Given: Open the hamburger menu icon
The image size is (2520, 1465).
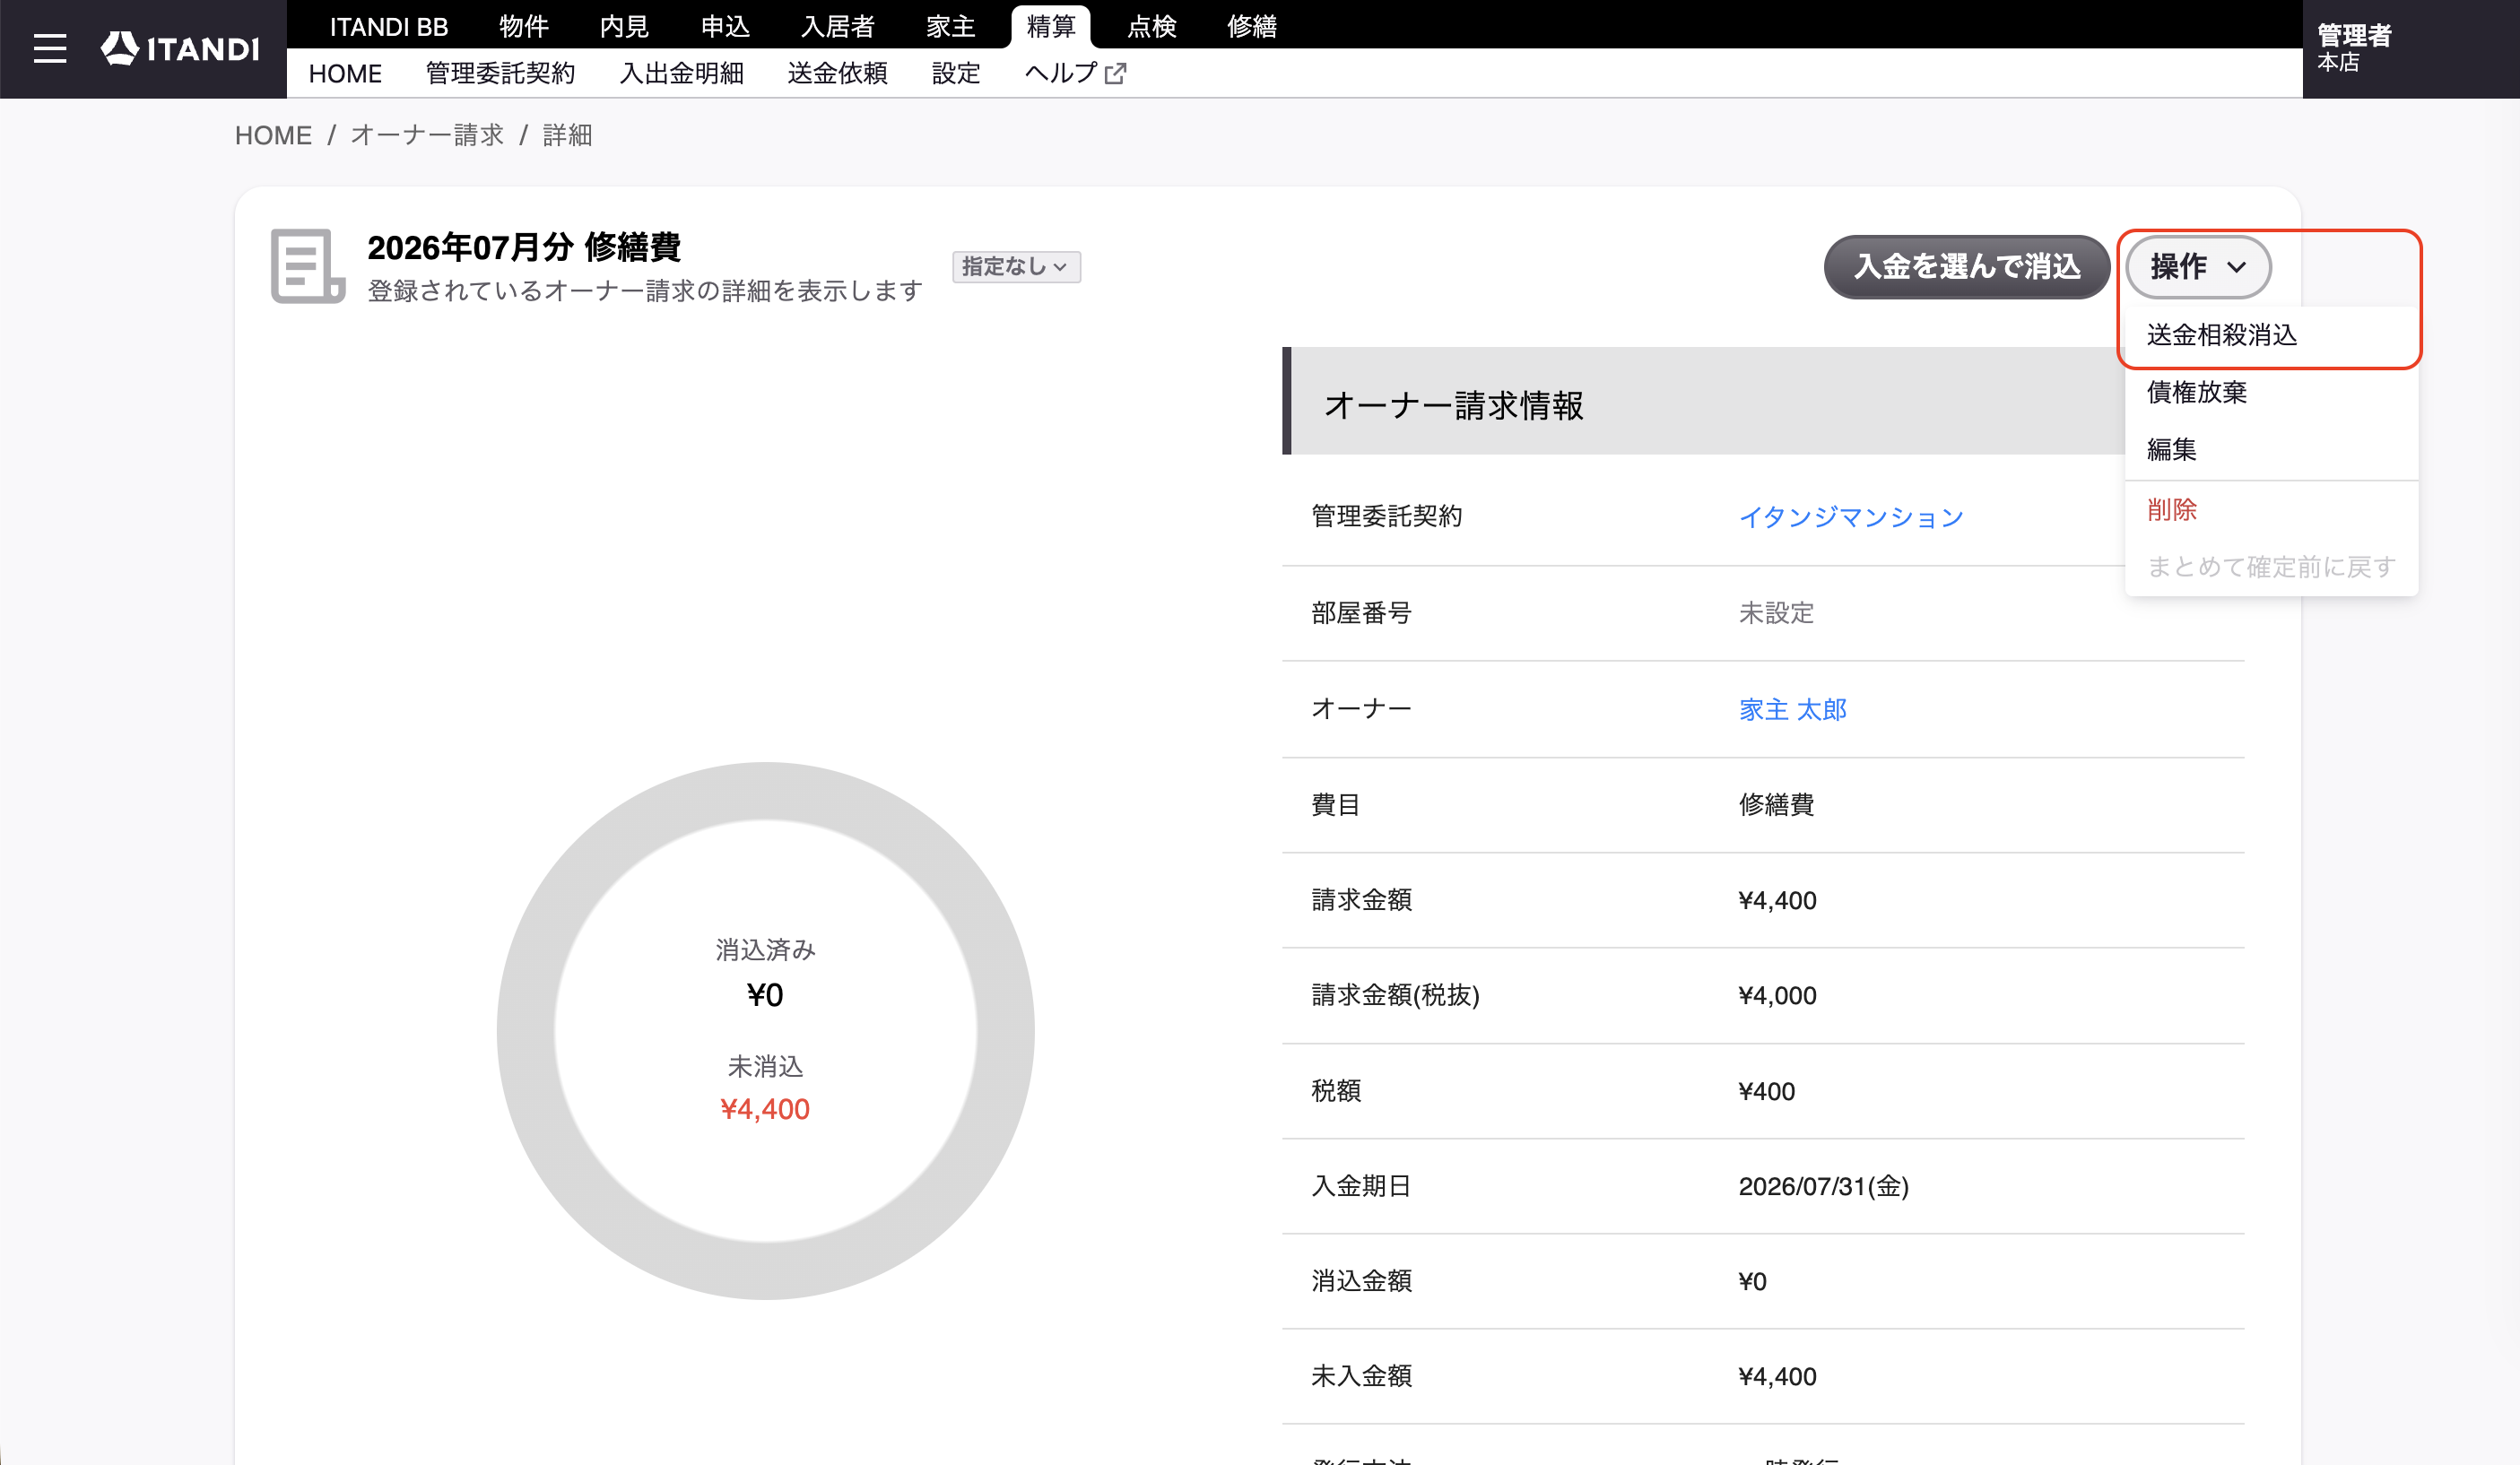Looking at the screenshot, I should tap(50, 48).
